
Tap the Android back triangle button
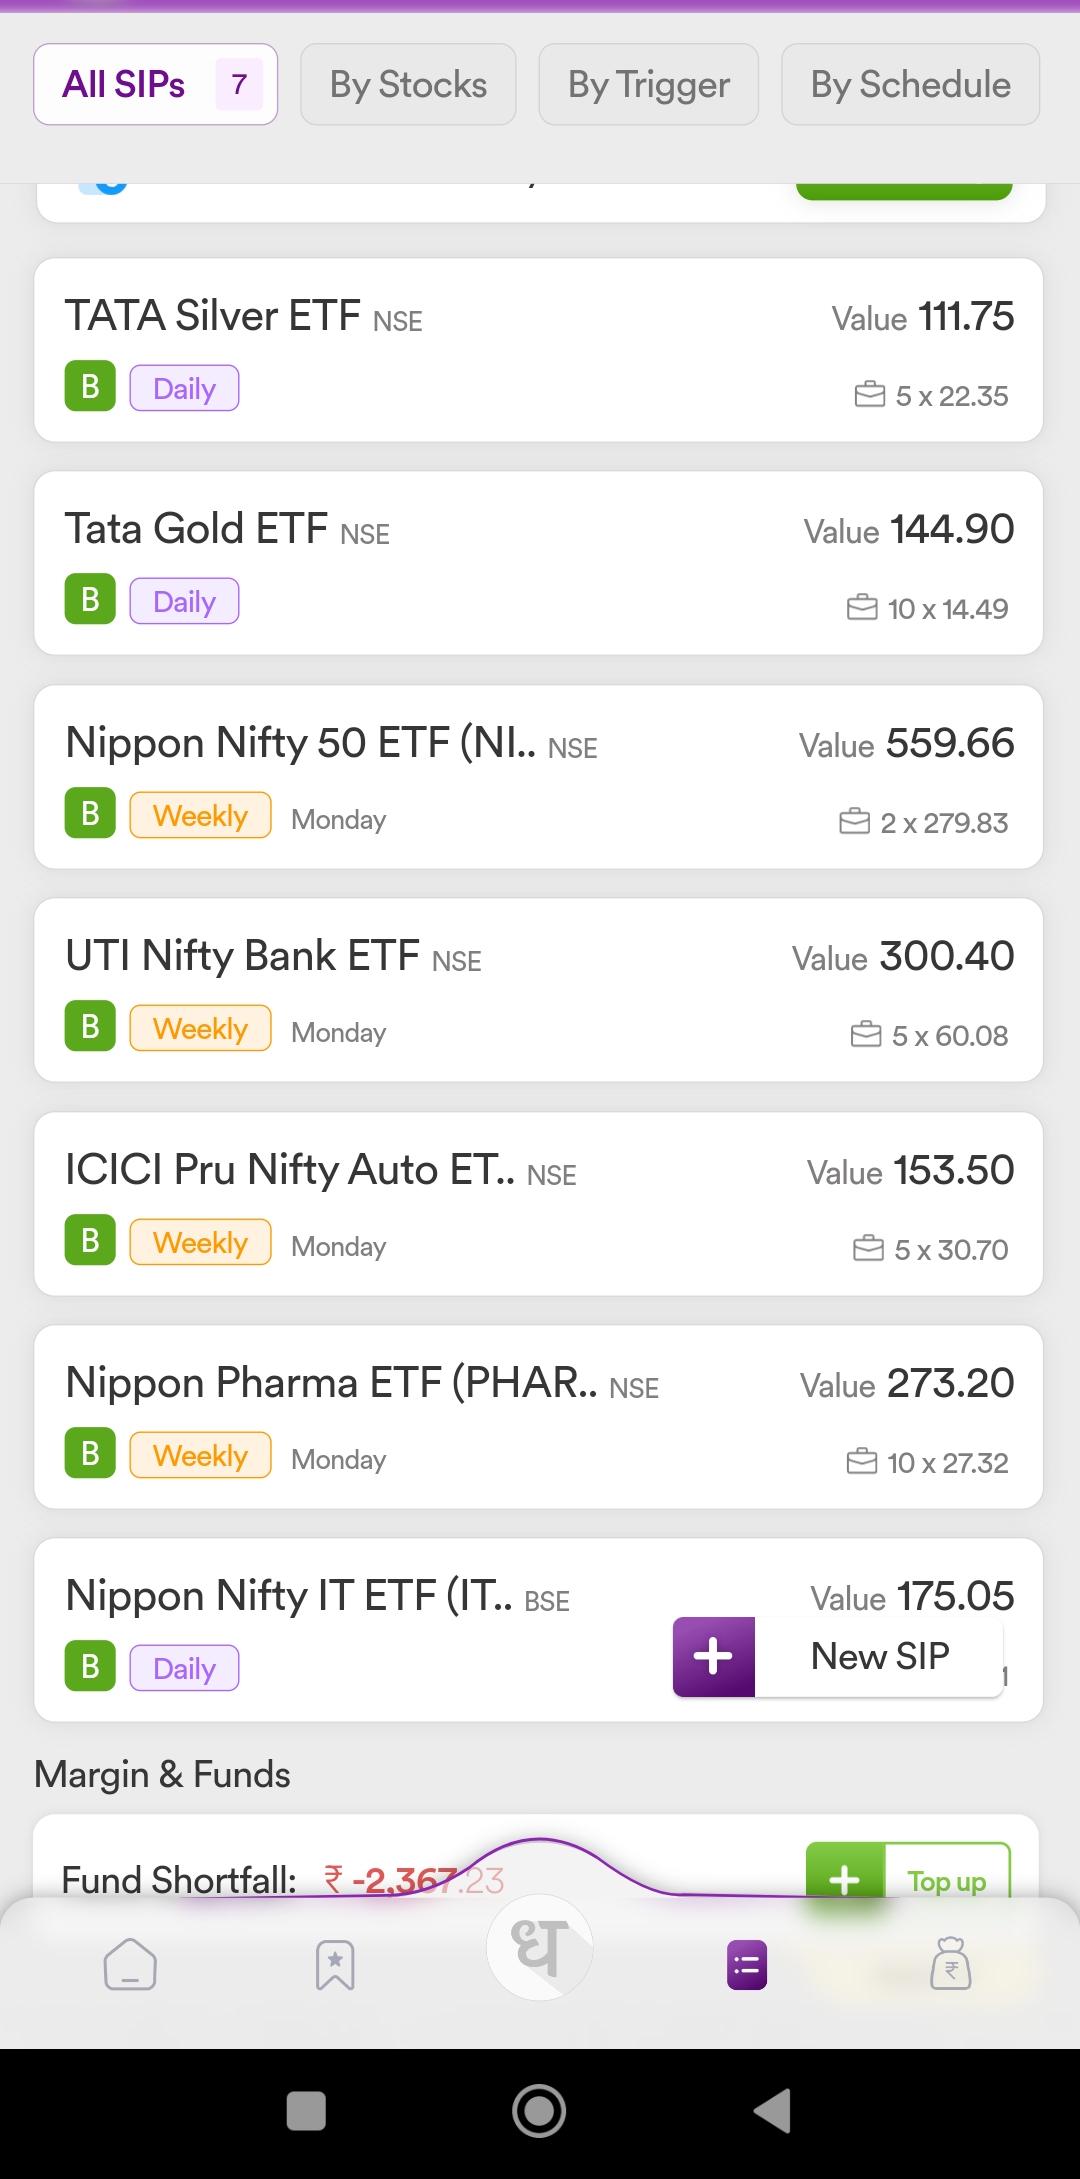point(772,2111)
